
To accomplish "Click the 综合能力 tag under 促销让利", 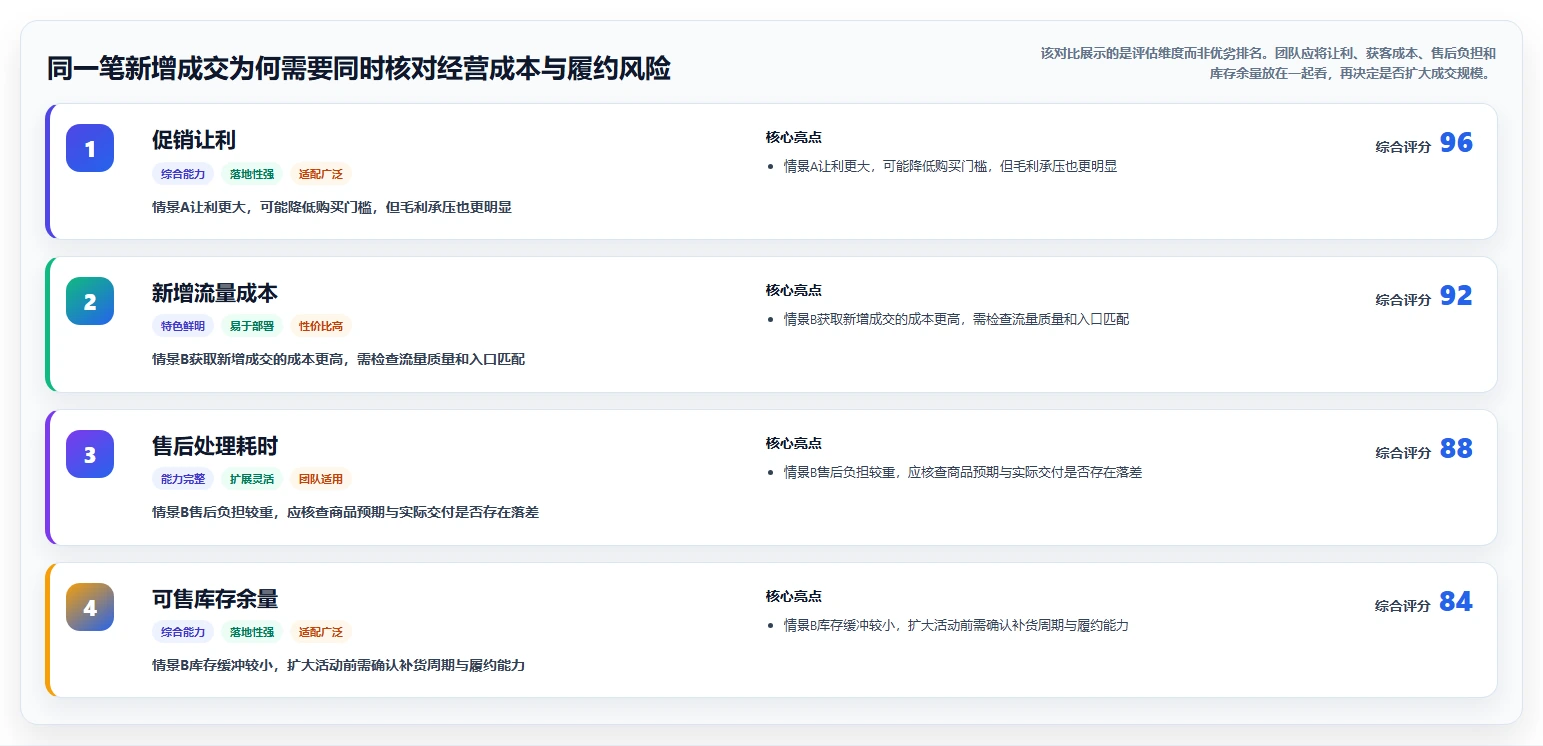I will (x=183, y=174).
